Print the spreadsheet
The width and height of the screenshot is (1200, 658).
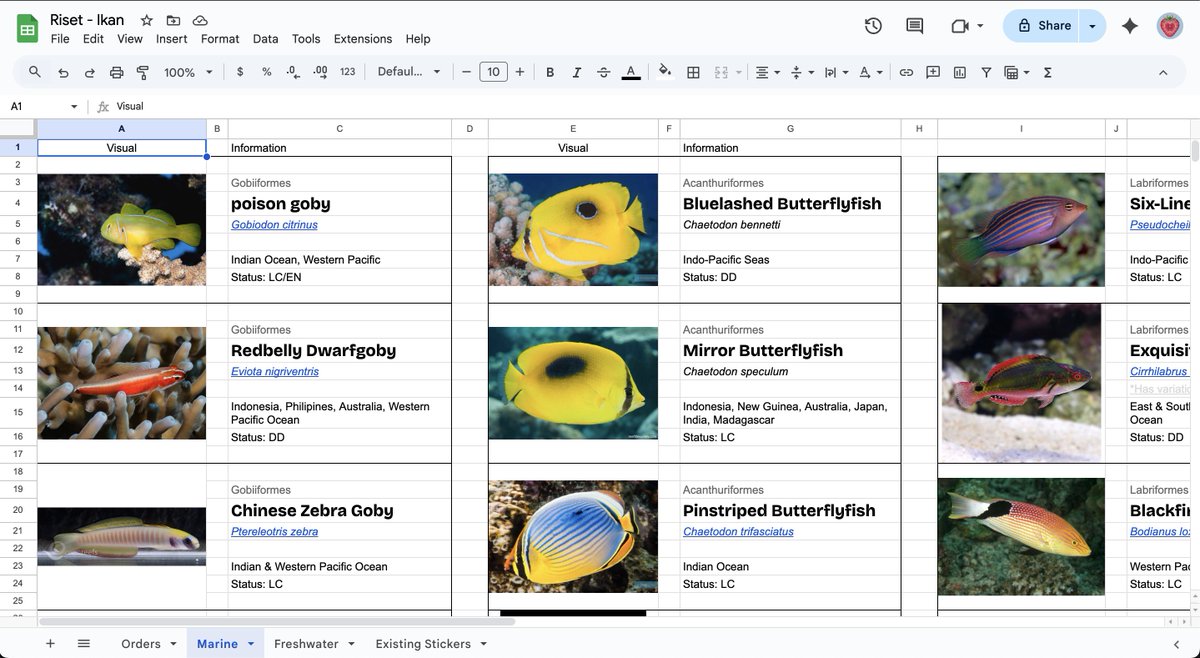tap(116, 72)
